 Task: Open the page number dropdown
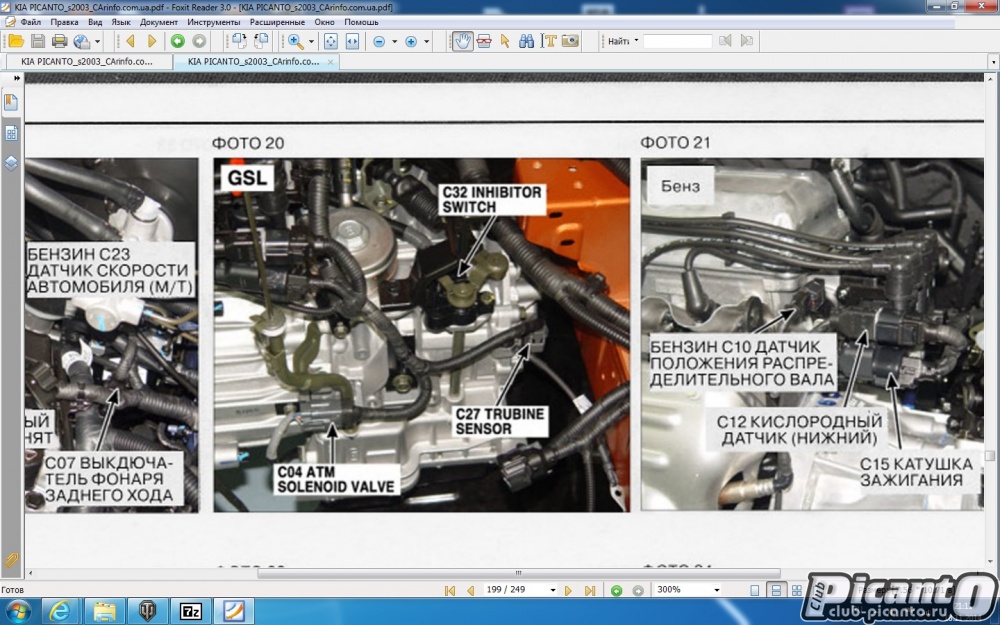[x=552, y=590]
